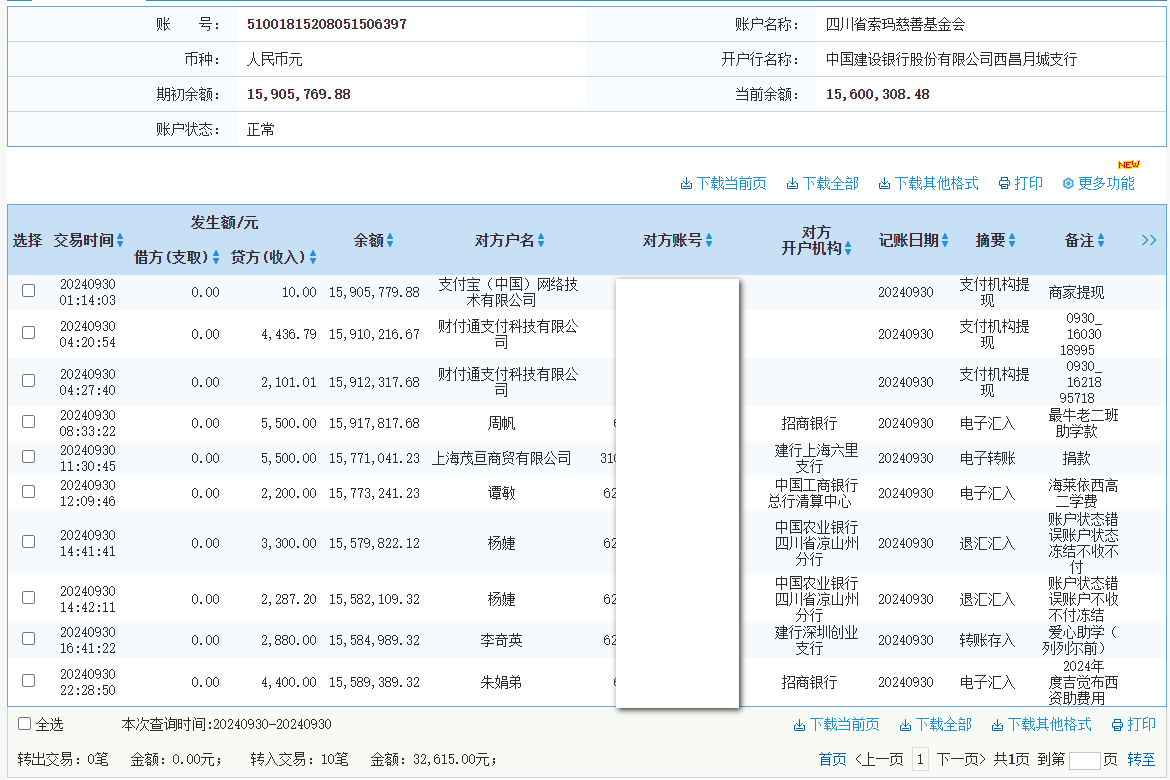This screenshot has width=1170, height=780.
Task: Click counterparty 上海茂亘商贸有限公司
Action: pos(501,458)
